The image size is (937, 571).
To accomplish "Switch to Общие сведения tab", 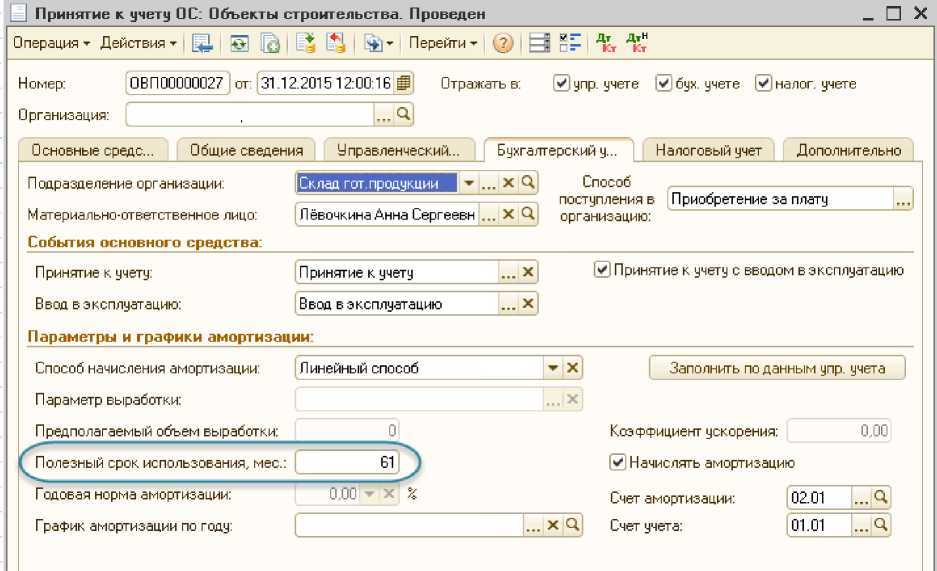I will [246, 151].
